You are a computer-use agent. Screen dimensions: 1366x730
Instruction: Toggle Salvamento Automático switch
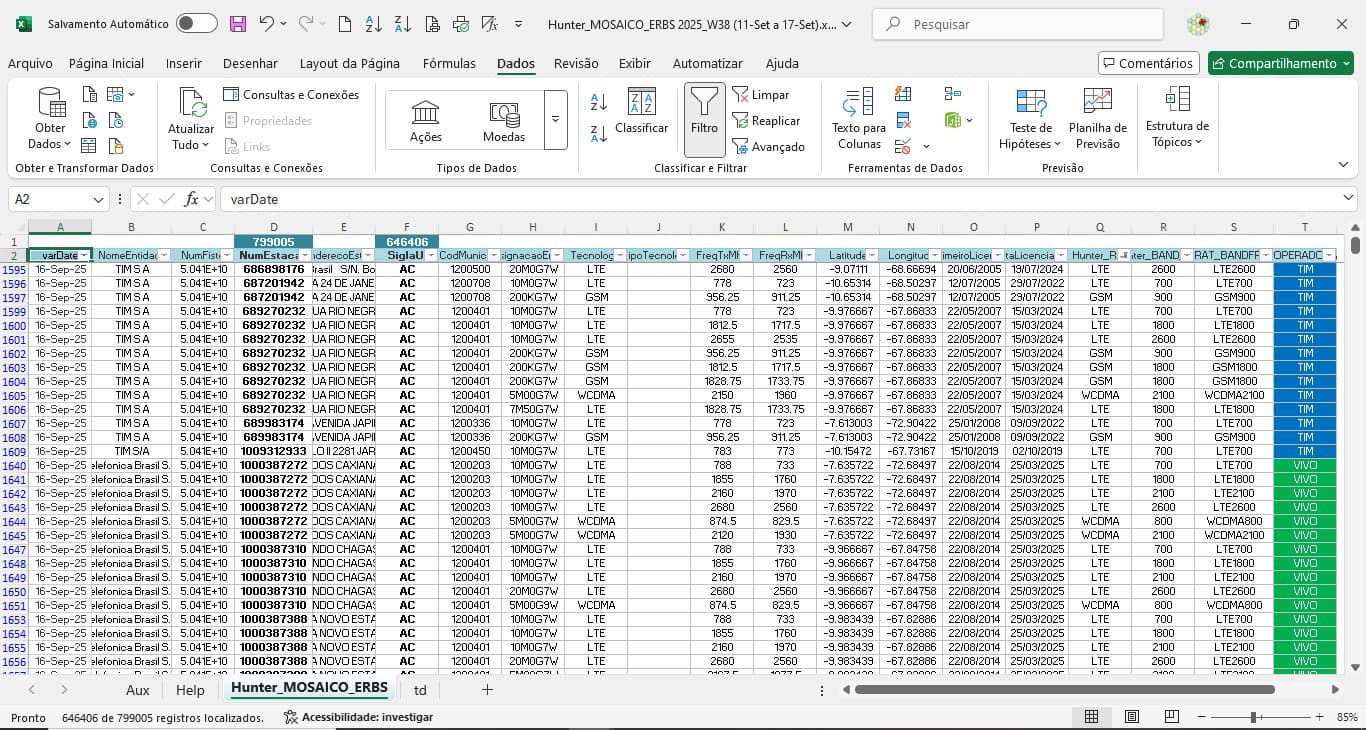(196, 24)
